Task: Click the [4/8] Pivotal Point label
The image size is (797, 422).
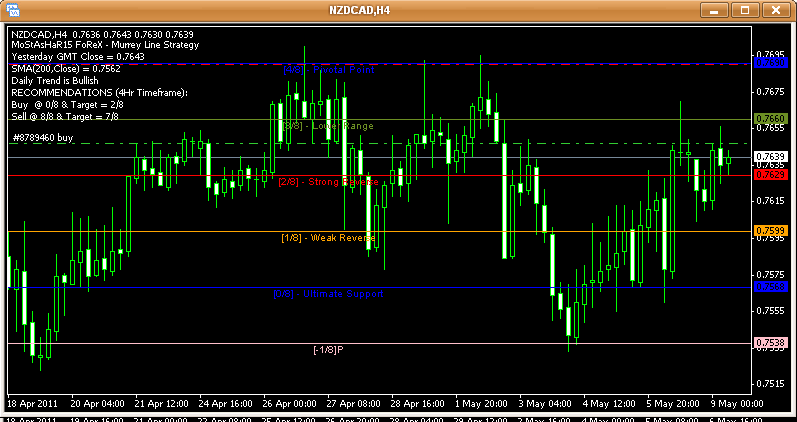Action: point(327,70)
